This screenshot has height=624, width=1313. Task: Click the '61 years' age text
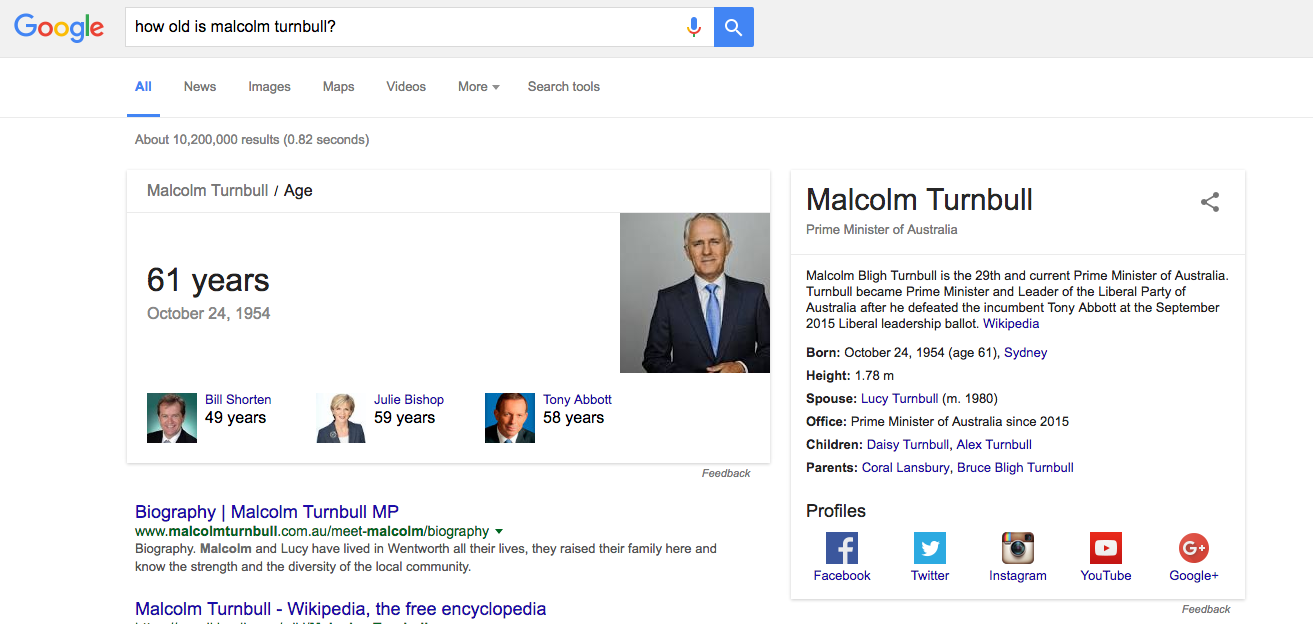[208, 280]
